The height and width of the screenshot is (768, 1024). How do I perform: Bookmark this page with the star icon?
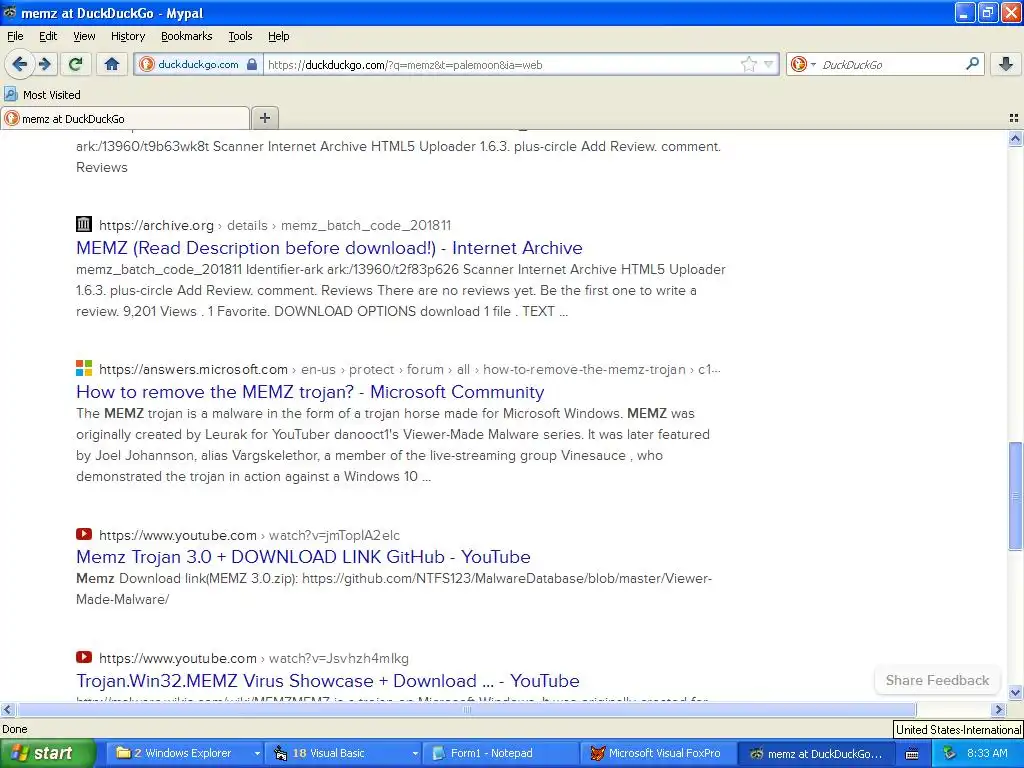748,65
